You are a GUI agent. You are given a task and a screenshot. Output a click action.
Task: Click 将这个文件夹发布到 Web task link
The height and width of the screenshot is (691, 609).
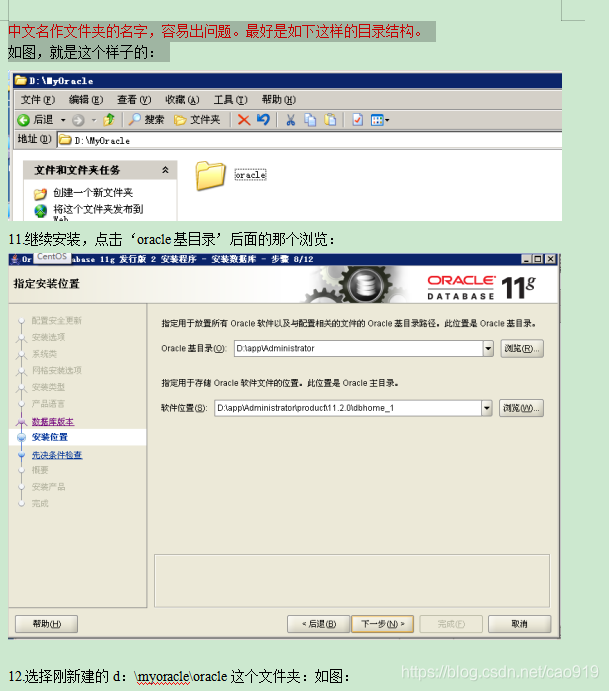[98, 212]
